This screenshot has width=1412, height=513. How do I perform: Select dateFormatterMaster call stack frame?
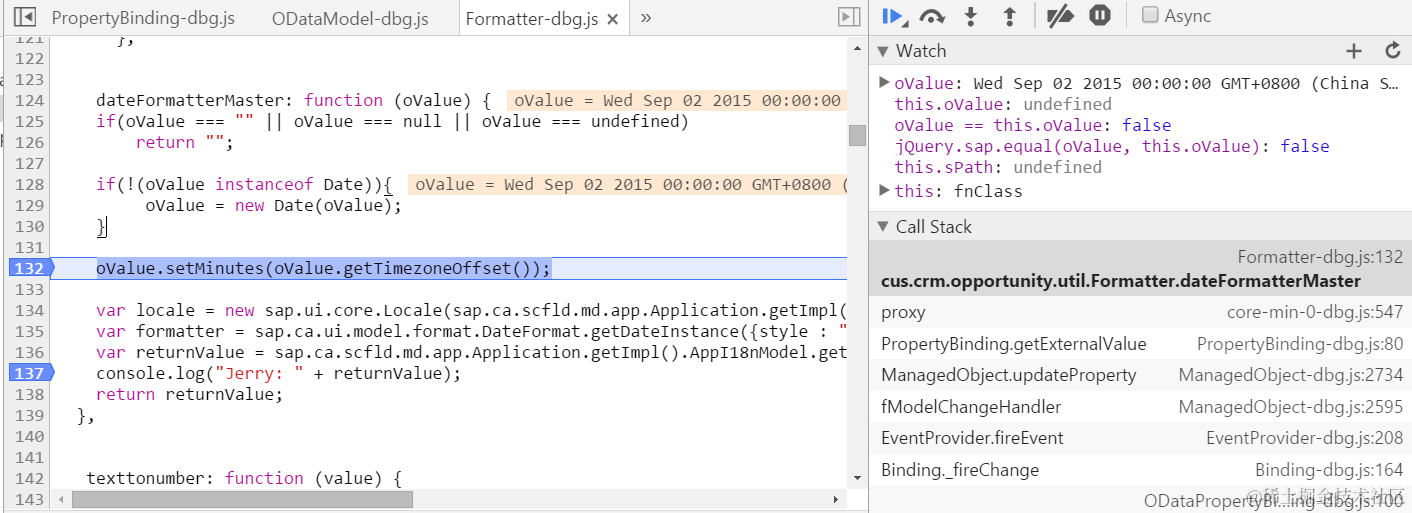[1139, 269]
